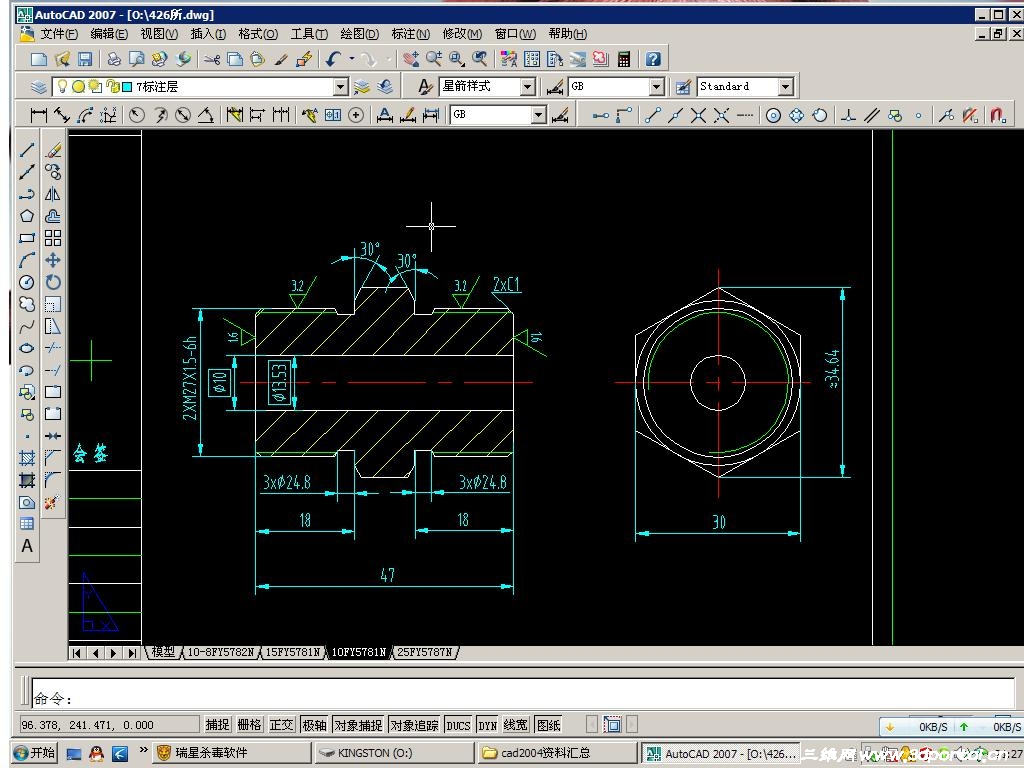Image resolution: width=1024 pixels, height=768 pixels.
Task: Click in the 命令 command line field
Action: click(x=522, y=693)
